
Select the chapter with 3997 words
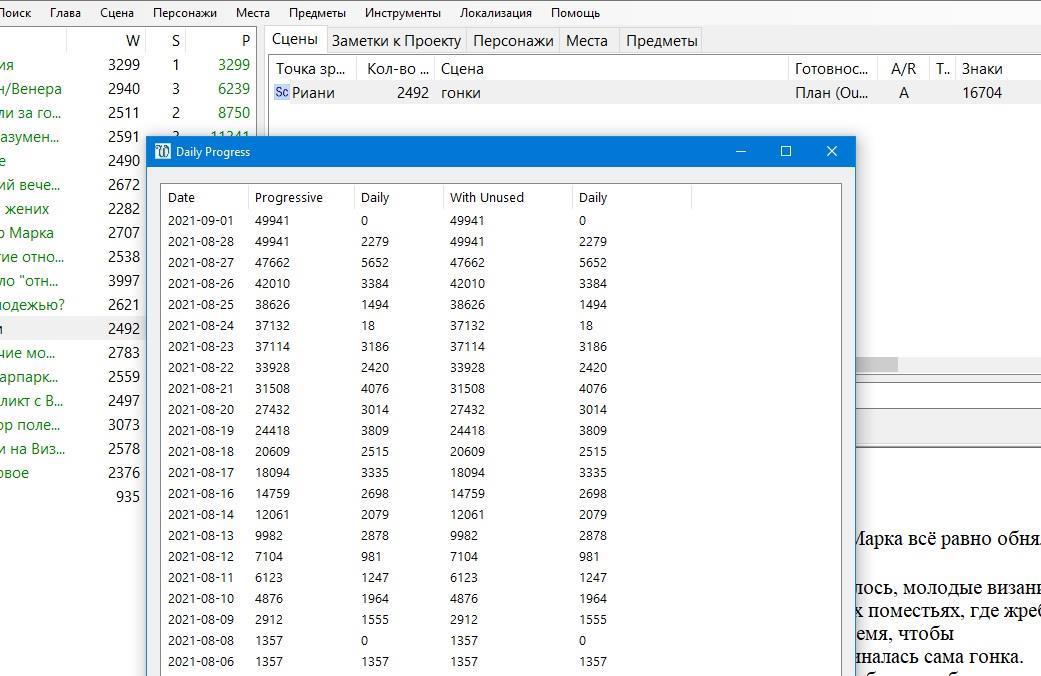coord(70,281)
